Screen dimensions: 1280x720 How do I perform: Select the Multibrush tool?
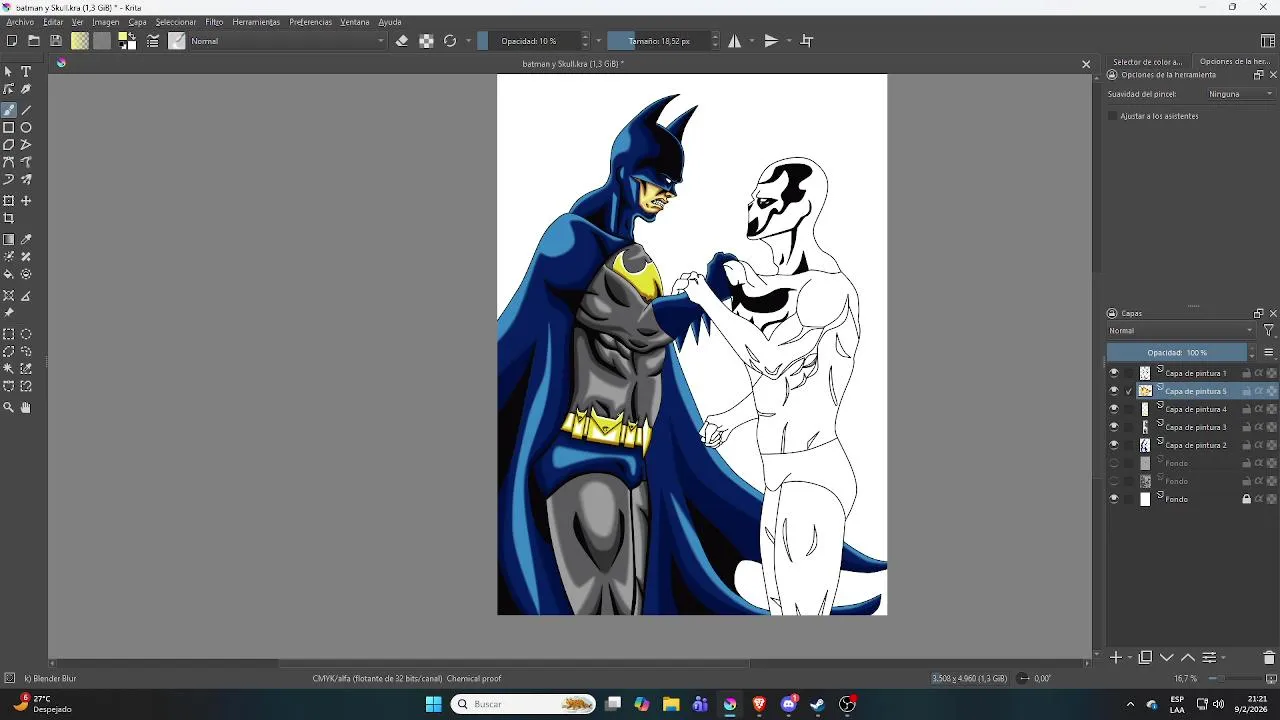tap(26, 180)
